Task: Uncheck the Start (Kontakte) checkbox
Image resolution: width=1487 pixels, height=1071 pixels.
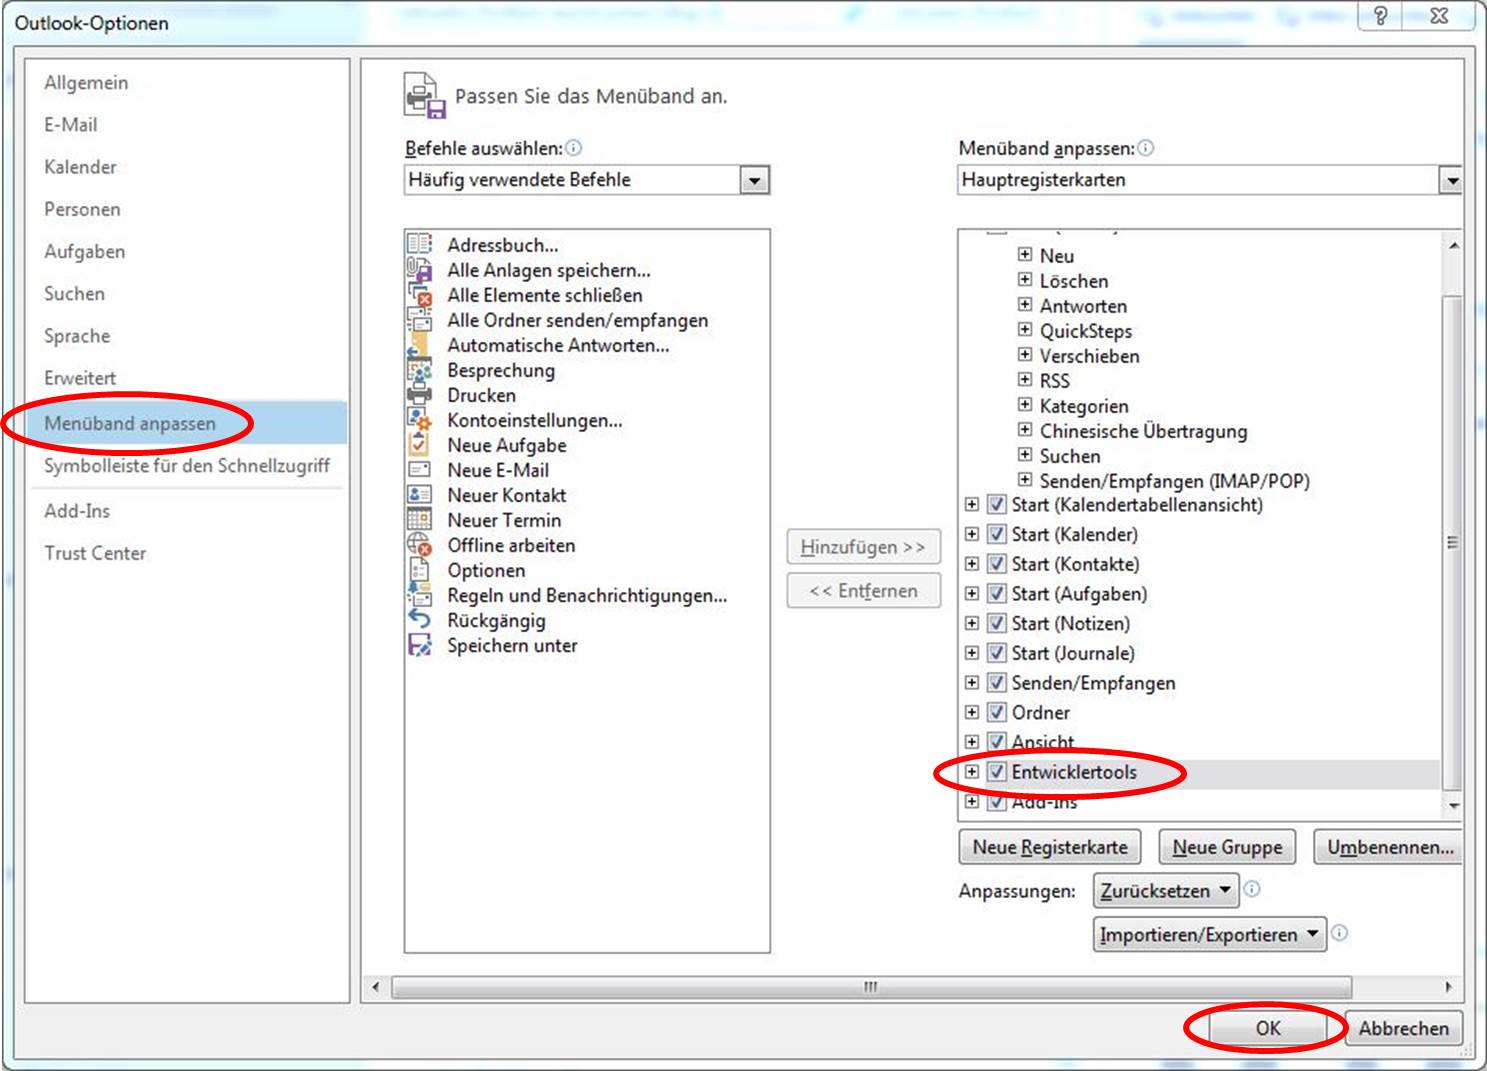Action: (996, 564)
